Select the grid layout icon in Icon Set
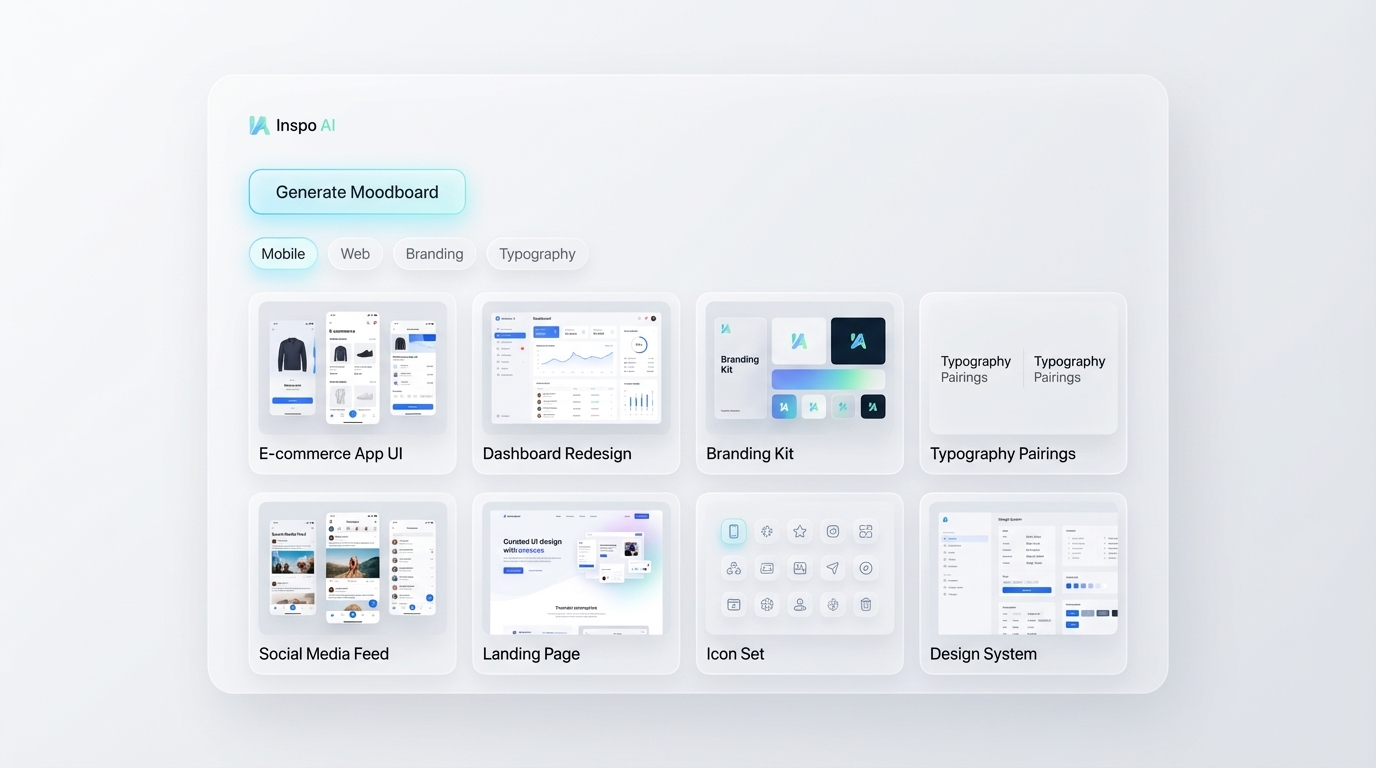This screenshot has height=768, width=1376. (865, 531)
